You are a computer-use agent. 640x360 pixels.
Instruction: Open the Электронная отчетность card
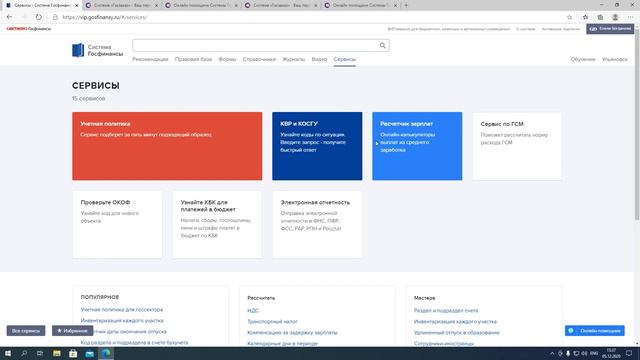(x=317, y=224)
